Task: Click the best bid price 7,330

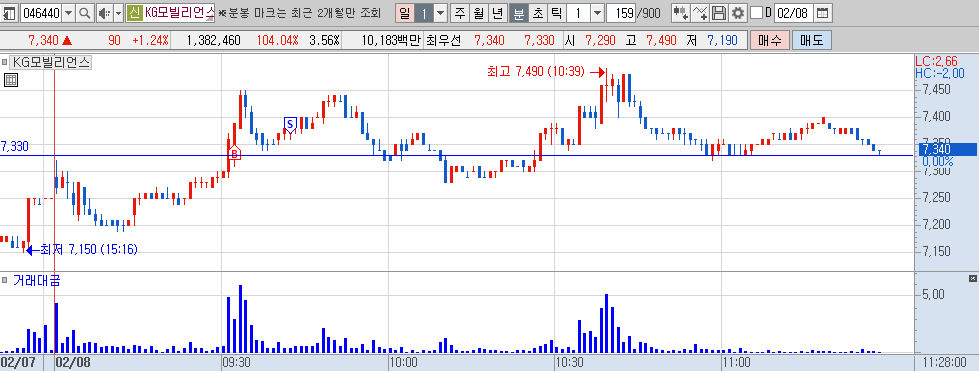Action: [539, 41]
